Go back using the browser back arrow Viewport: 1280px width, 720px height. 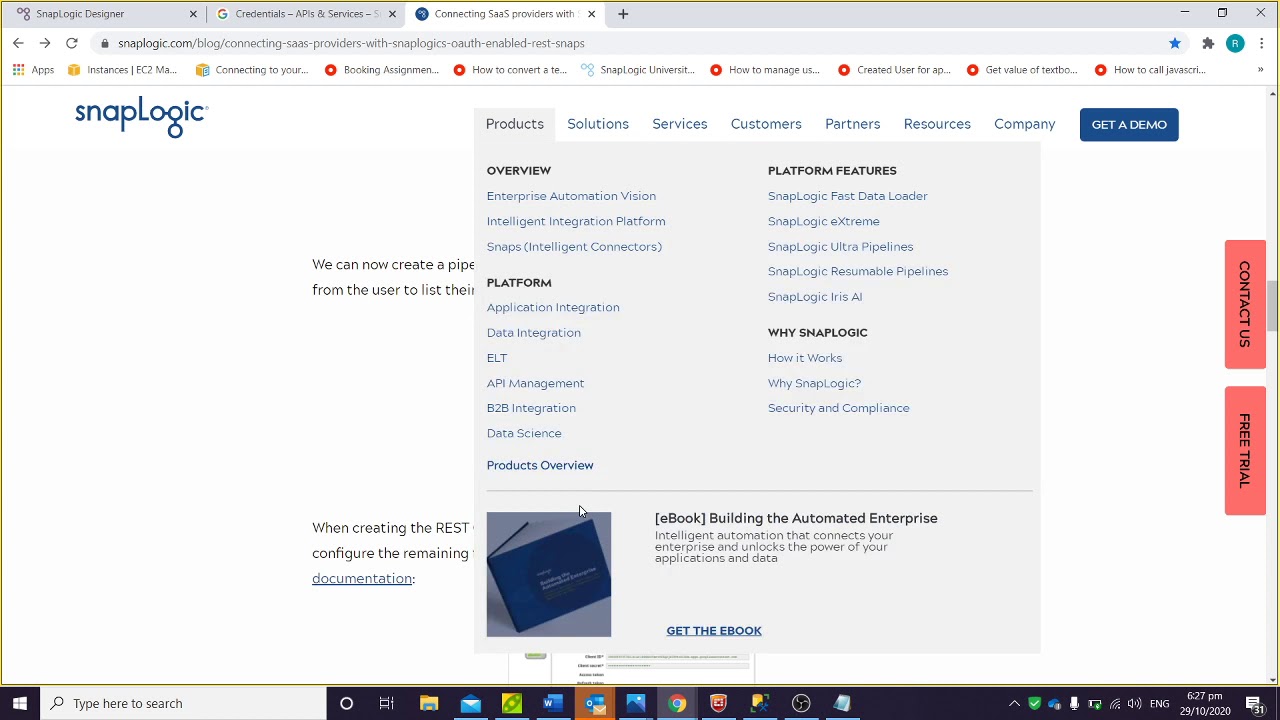click(18, 43)
